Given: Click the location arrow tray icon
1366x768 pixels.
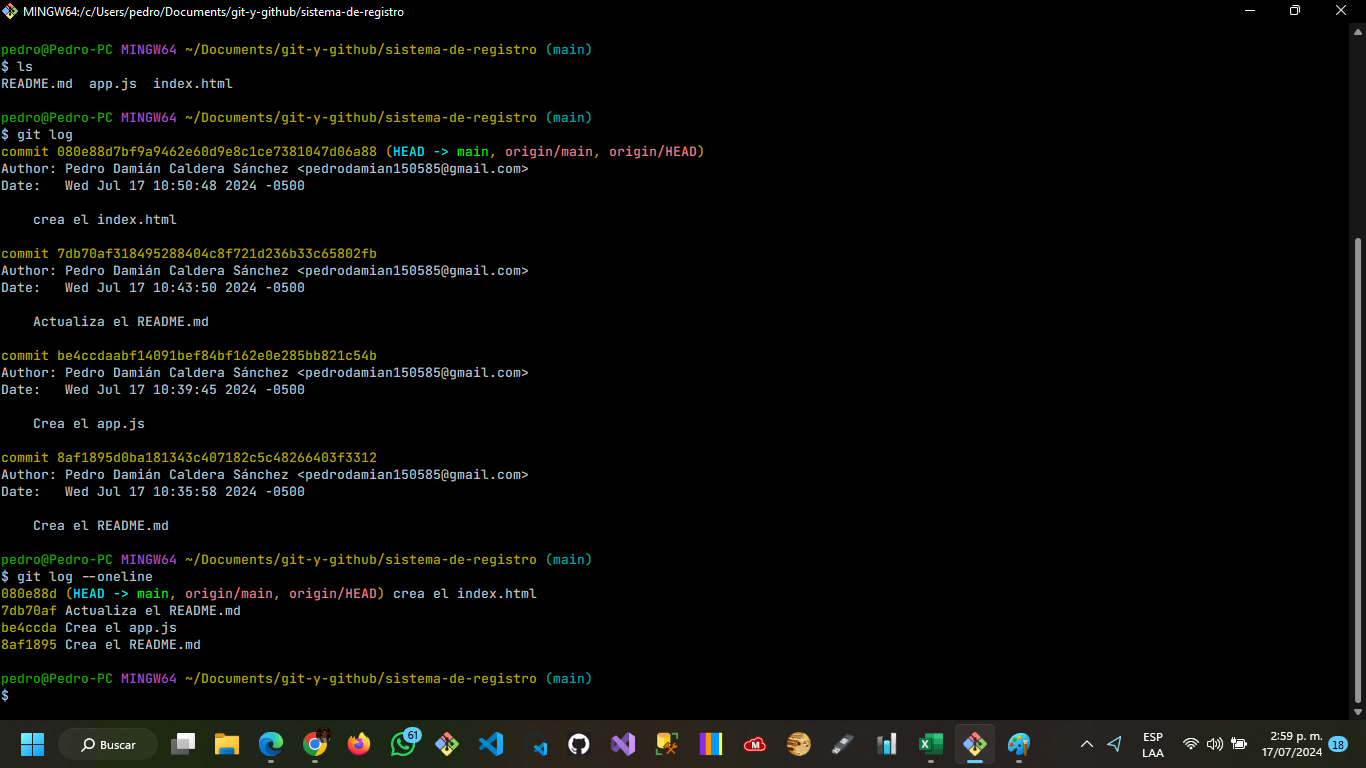Looking at the screenshot, I should point(1115,744).
